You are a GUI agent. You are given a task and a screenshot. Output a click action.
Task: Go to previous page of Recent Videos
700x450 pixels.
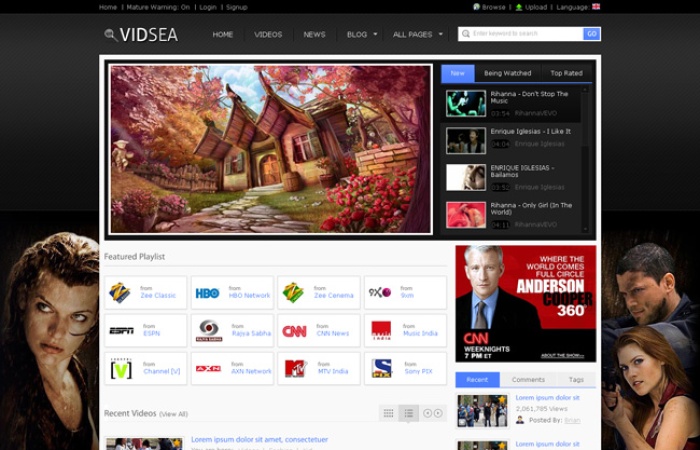tap(427, 413)
